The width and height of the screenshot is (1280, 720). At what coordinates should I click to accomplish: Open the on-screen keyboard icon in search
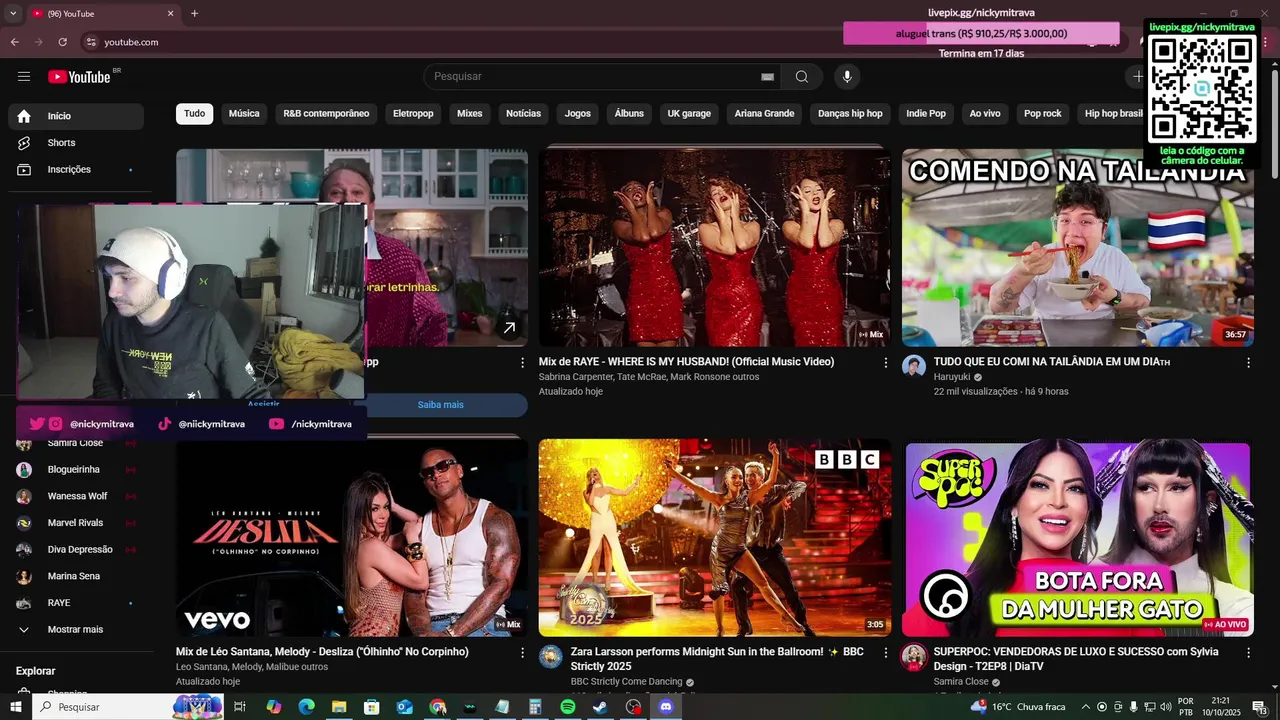click(767, 77)
